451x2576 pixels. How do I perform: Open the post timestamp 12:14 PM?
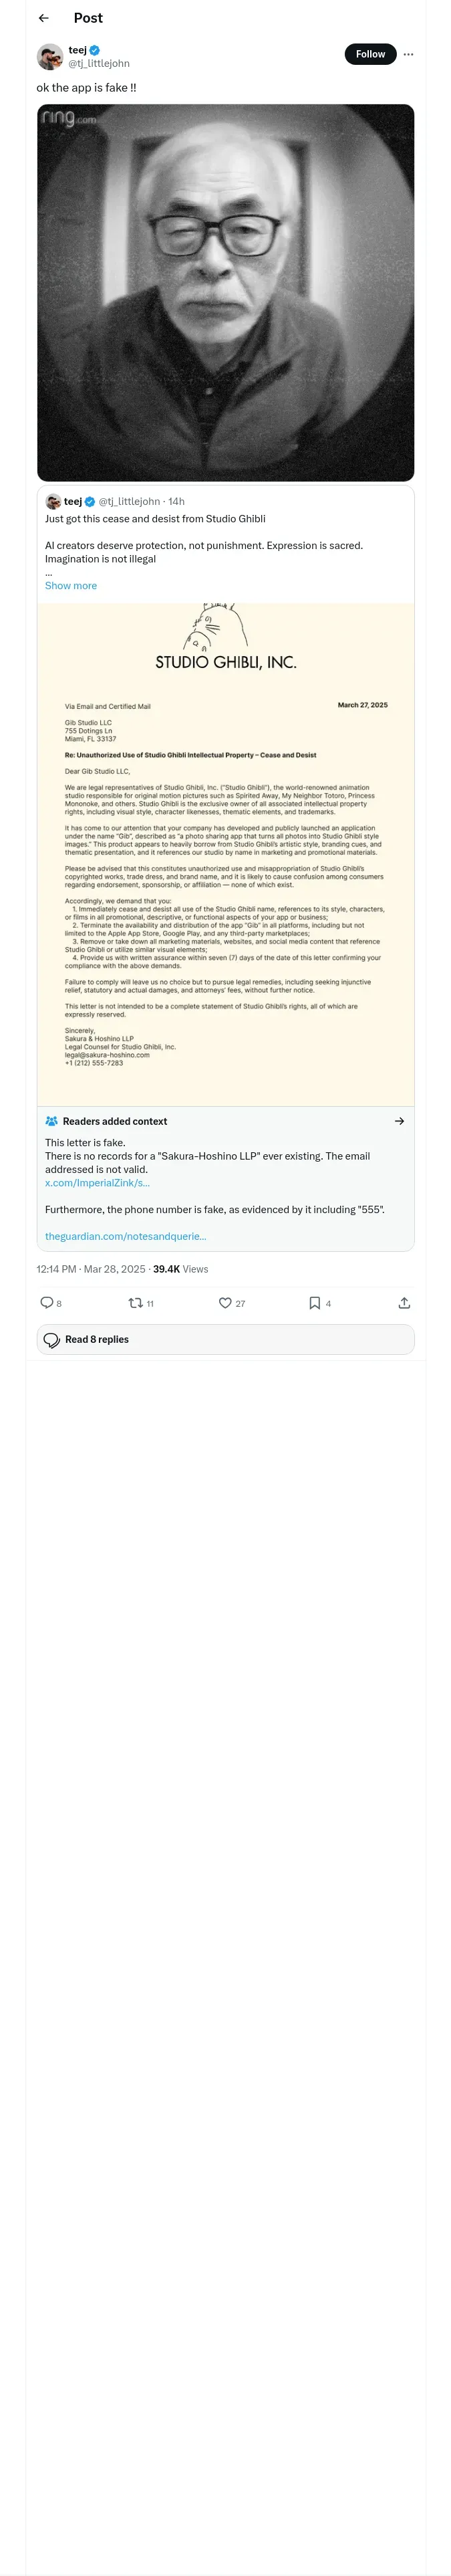point(56,1269)
